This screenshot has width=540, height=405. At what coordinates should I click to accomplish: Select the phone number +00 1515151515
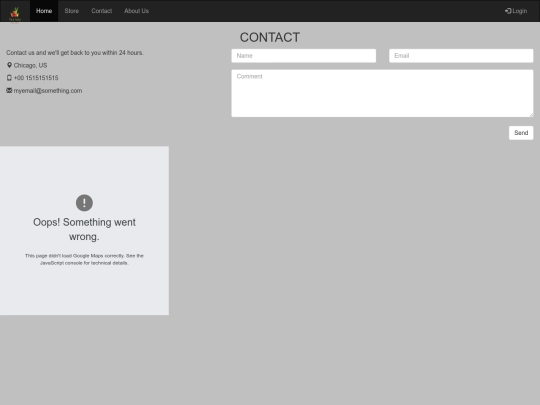(36, 78)
